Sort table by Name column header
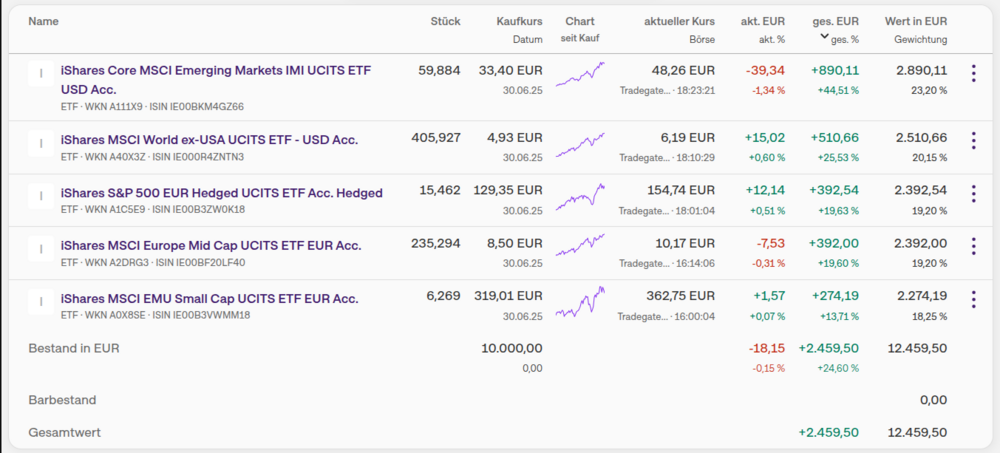The width and height of the screenshot is (1000, 453). coord(43,21)
